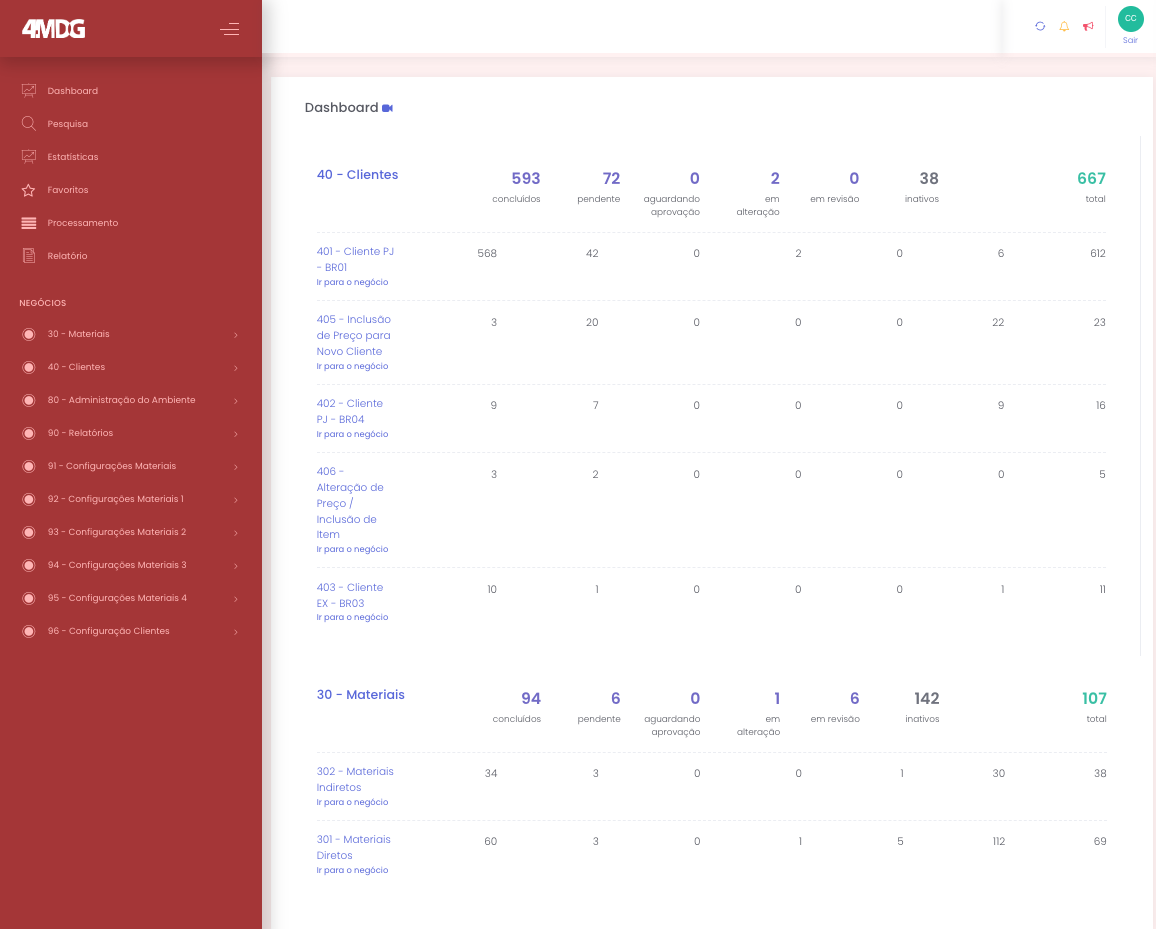Open the Dashboard menu item

point(72,90)
